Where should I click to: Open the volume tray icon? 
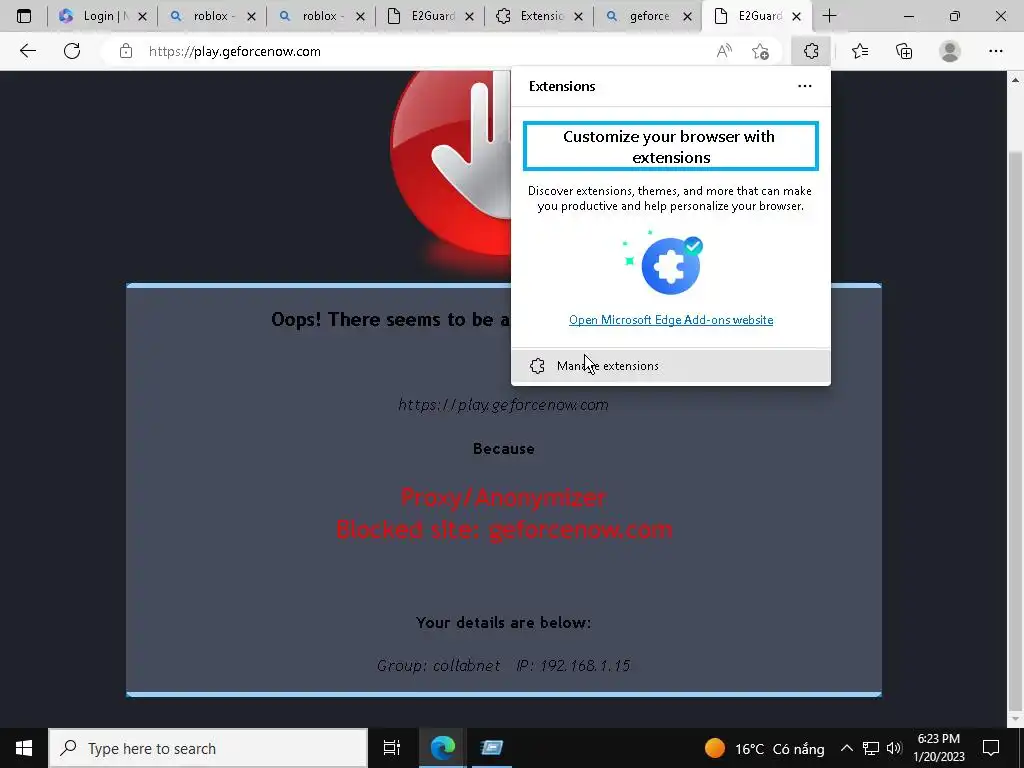click(894, 748)
